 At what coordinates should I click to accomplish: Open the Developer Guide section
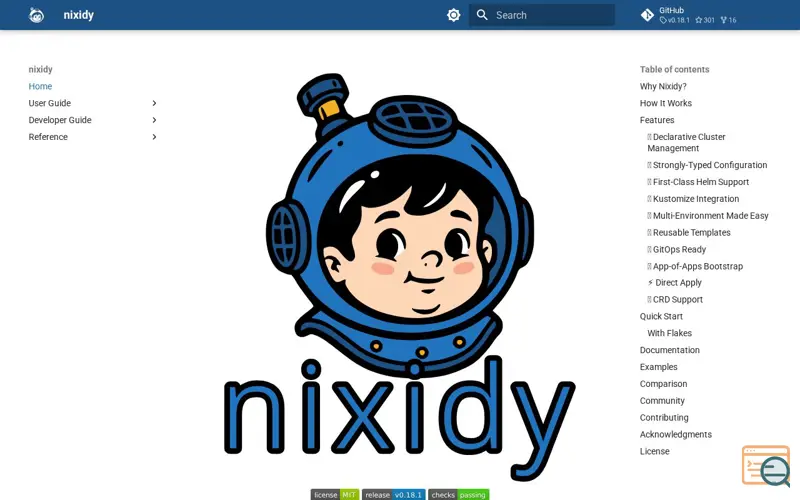60,120
